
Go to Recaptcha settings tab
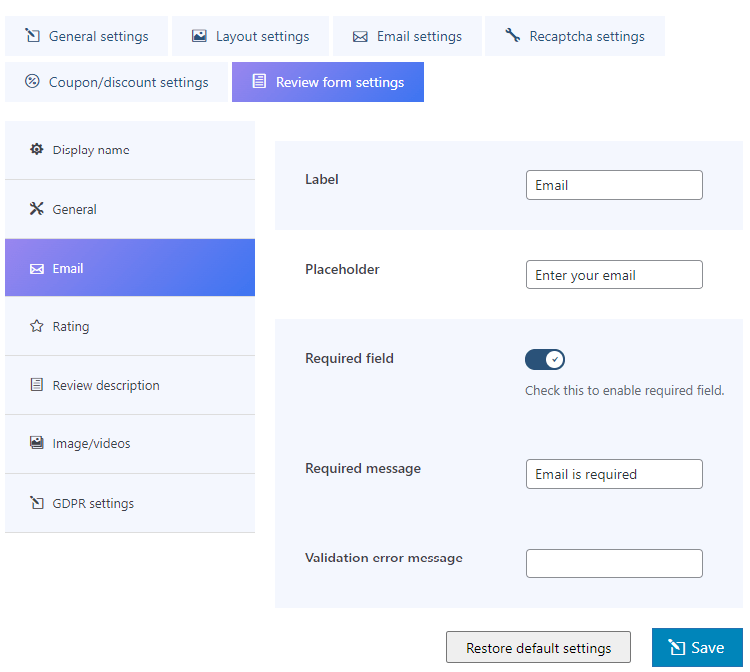(x=575, y=36)
